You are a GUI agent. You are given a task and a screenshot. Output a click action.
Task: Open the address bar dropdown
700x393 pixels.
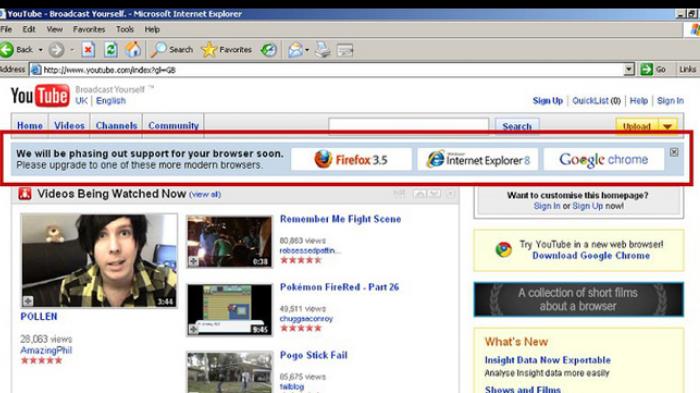tap(629, 69)
